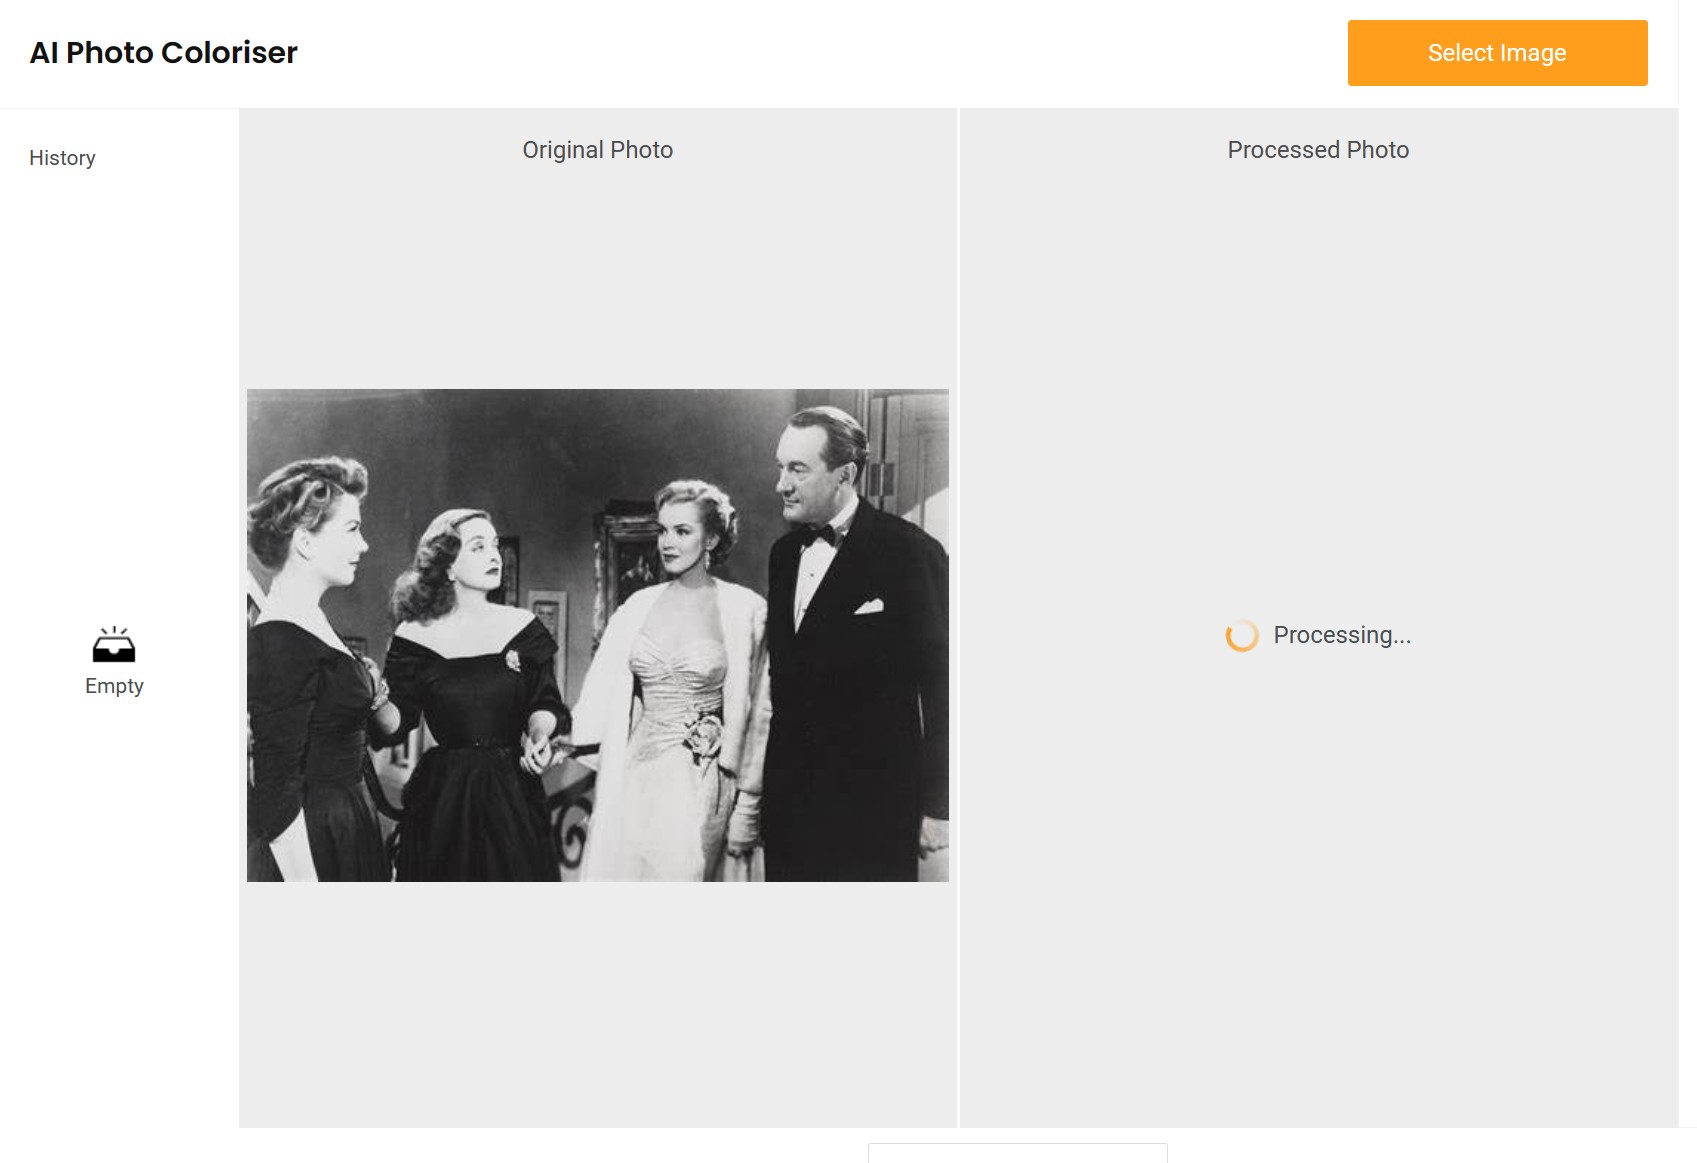Click the white pocket square on tuxedo
1697x1163 pixels.
(x=868, y=606)
